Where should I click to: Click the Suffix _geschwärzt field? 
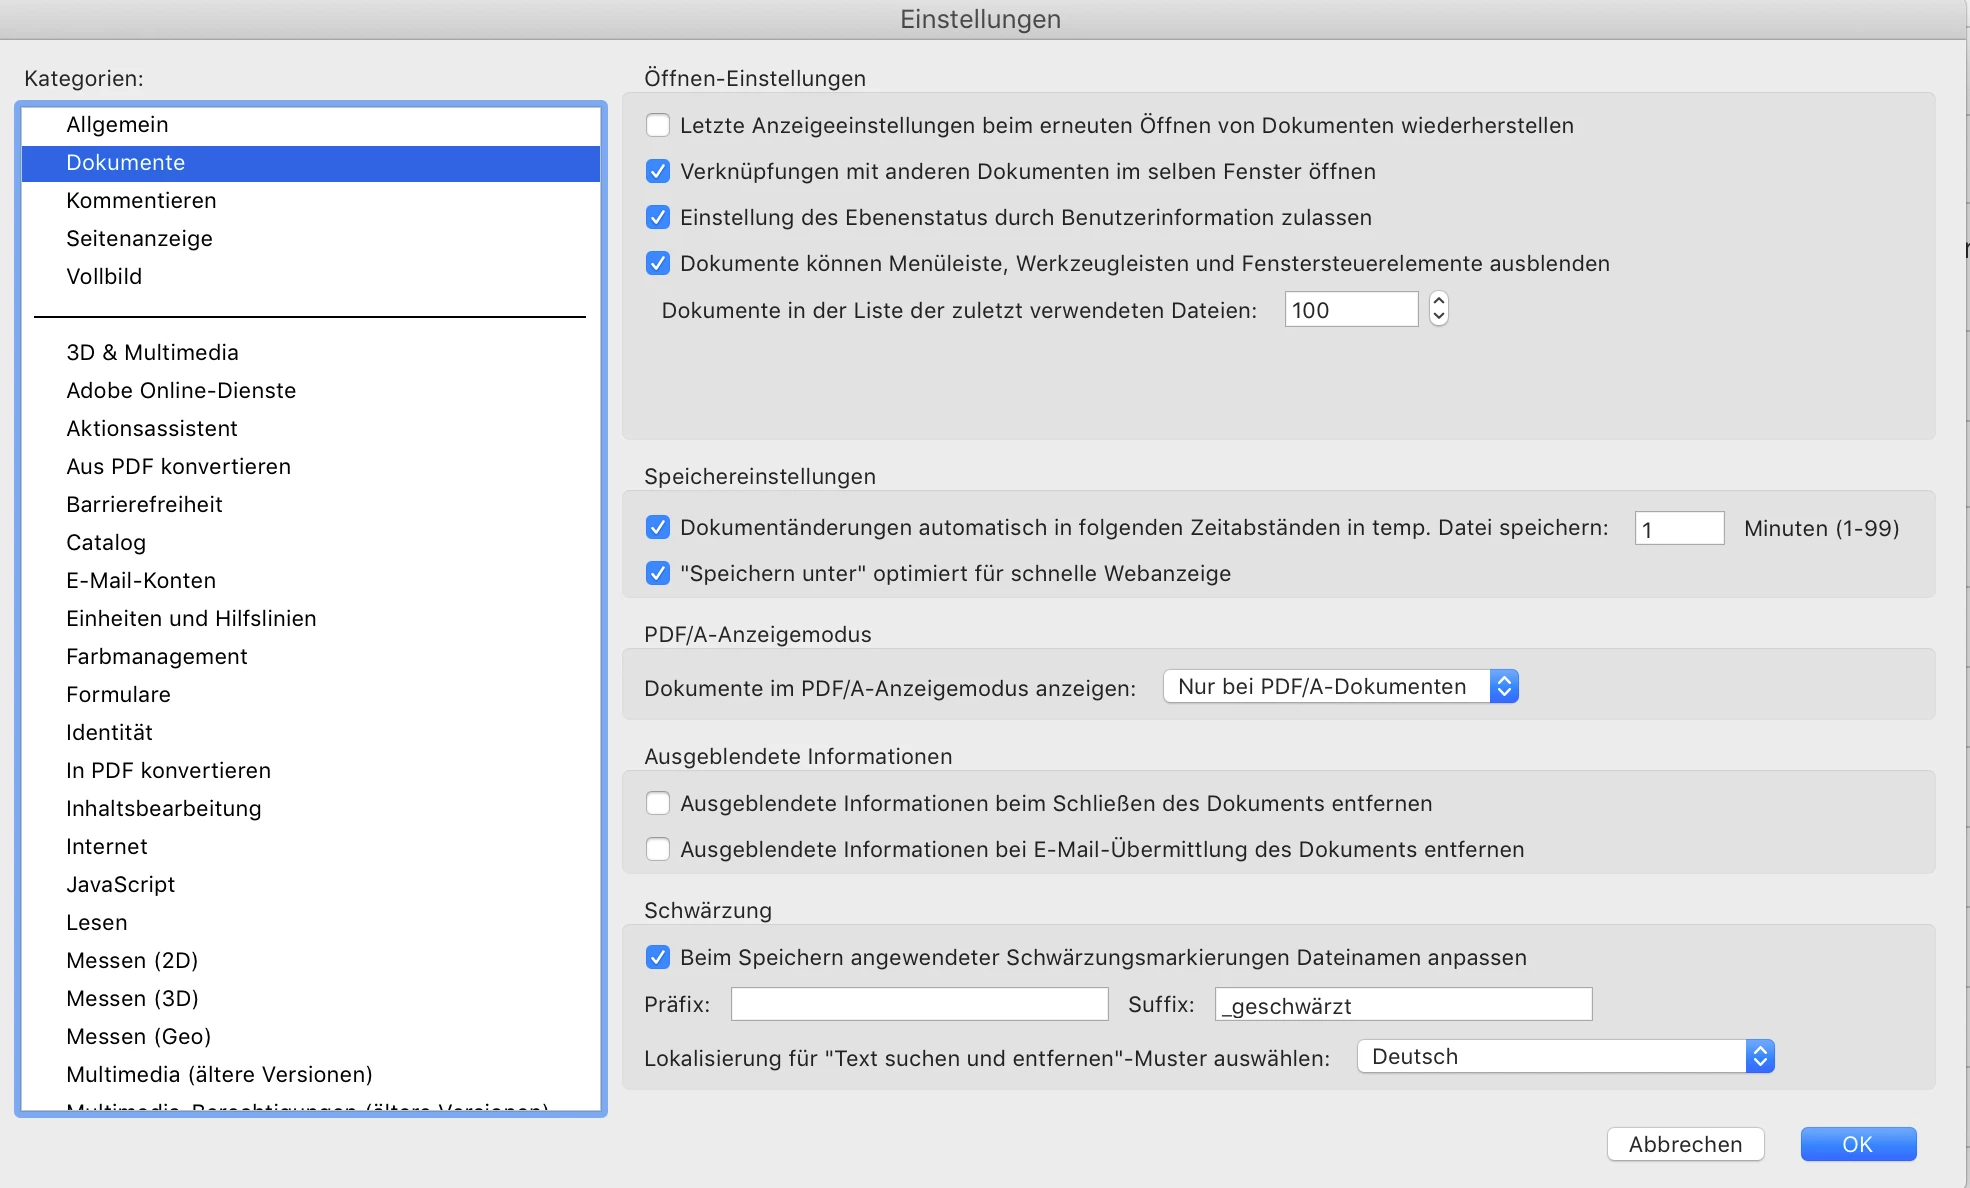pos(1402,1005)
